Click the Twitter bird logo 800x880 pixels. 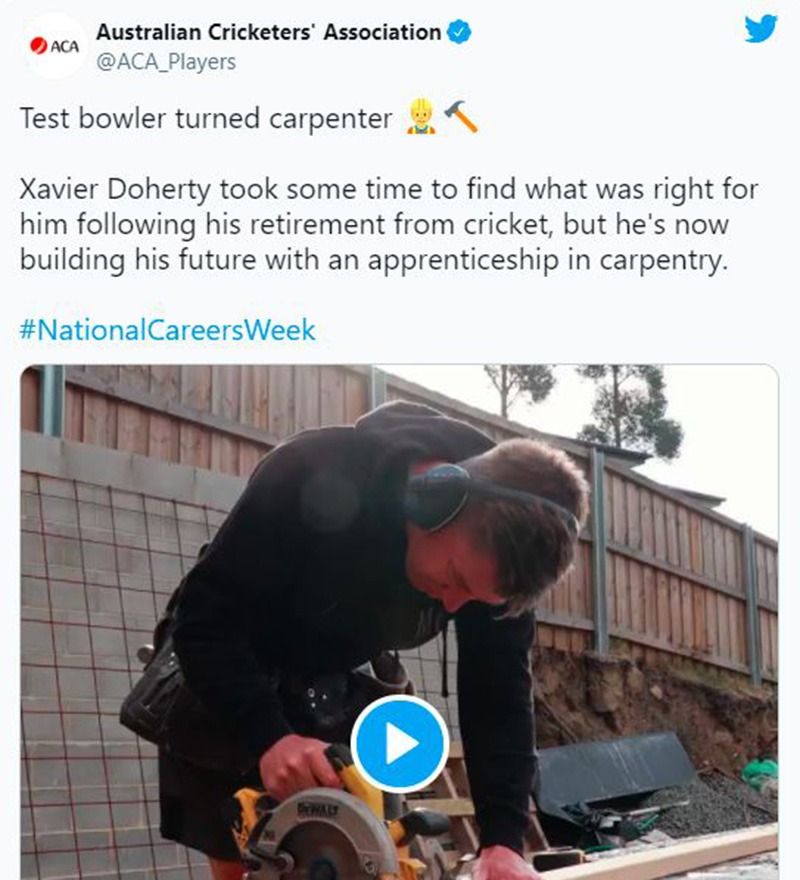click(x=761, y=29)
